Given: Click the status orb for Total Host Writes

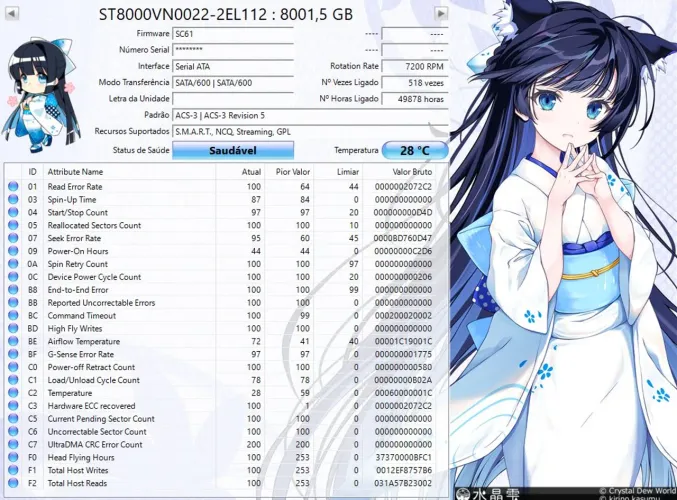Looking at the screenshot, I should [x=13, y=470].
